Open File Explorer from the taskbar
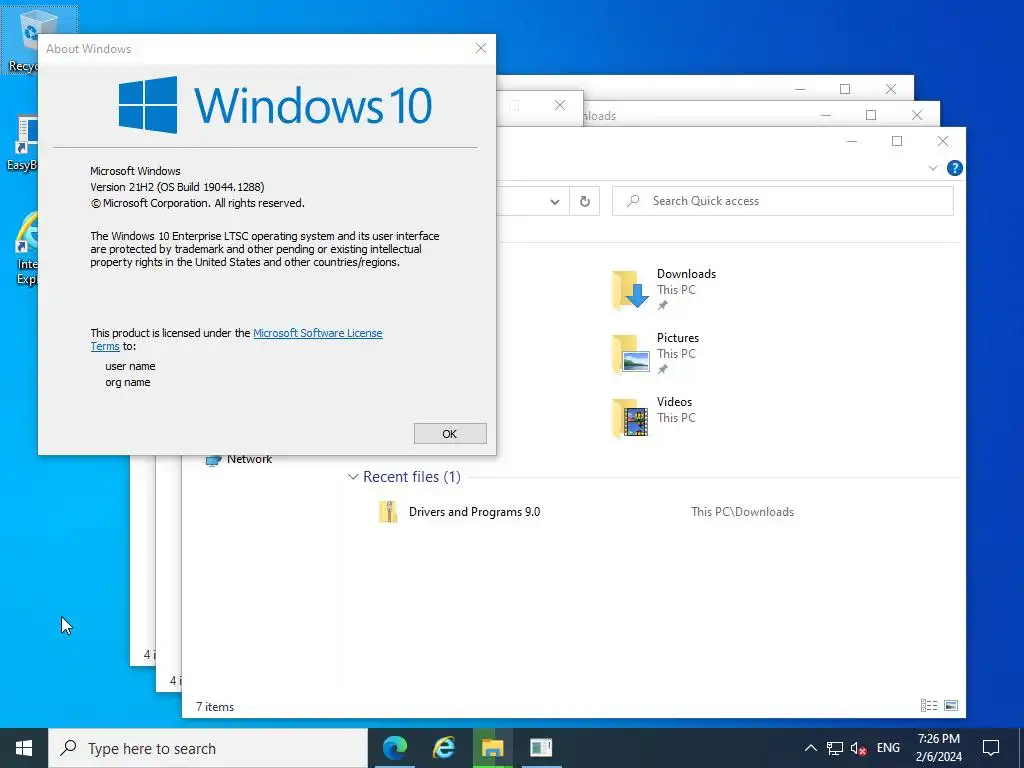 tap(492, 748)
